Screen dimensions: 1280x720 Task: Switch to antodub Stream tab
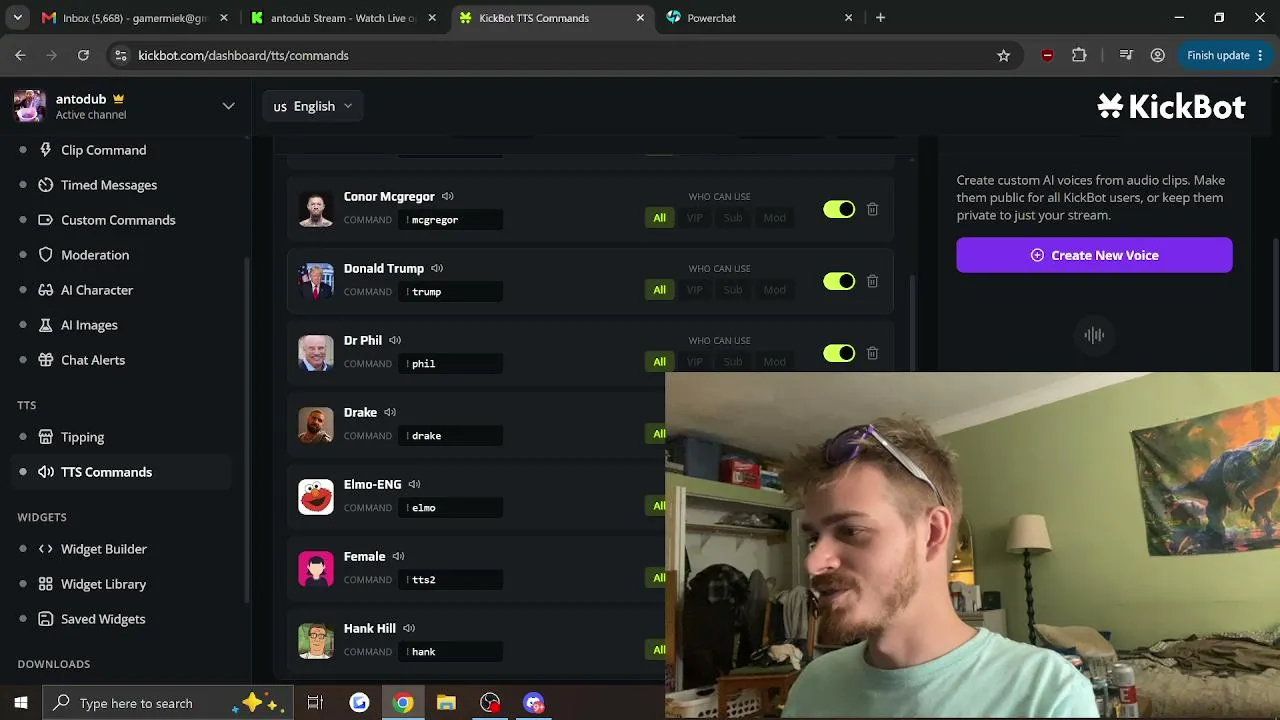tap(343, 18)
